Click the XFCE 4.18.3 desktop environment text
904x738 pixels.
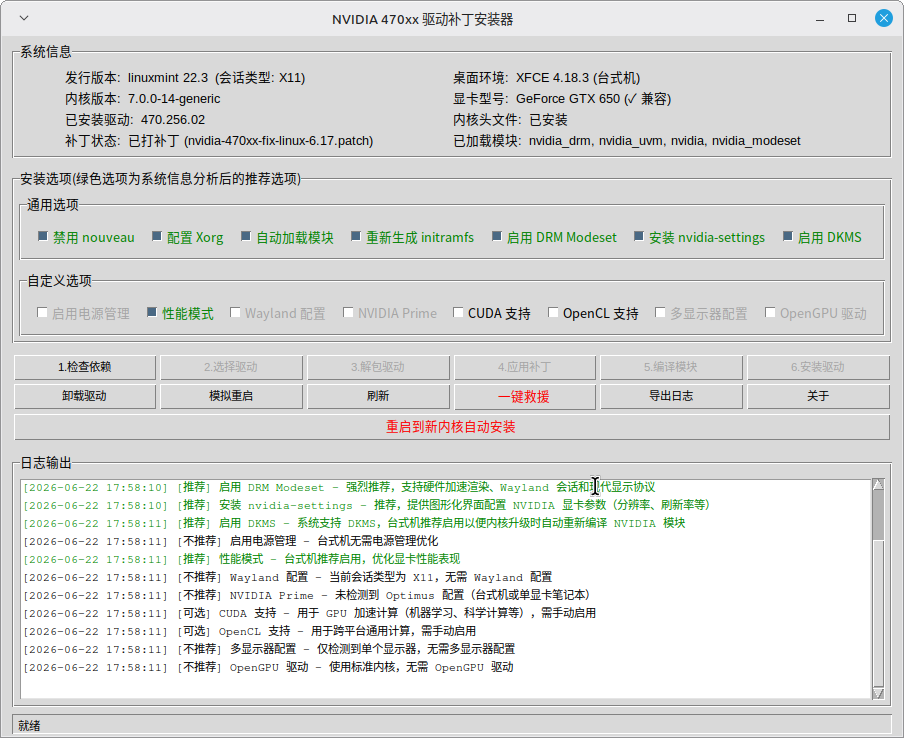552,78
